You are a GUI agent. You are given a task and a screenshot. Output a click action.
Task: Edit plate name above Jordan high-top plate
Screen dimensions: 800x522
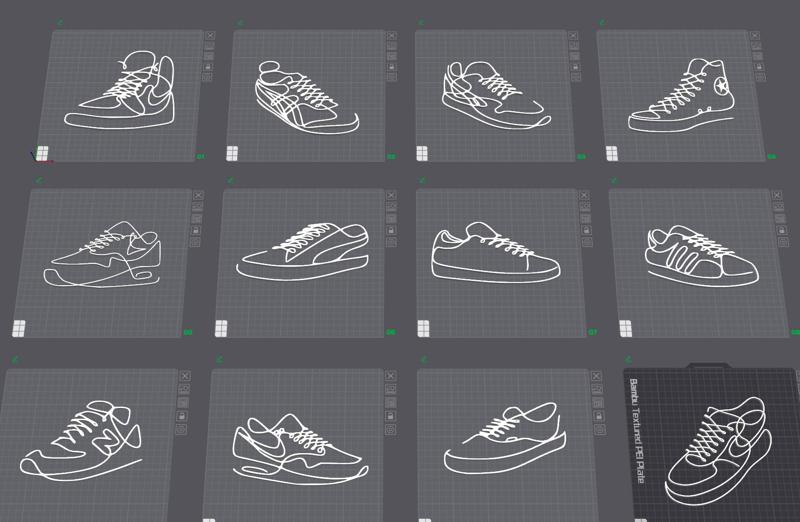pos(60,22)
